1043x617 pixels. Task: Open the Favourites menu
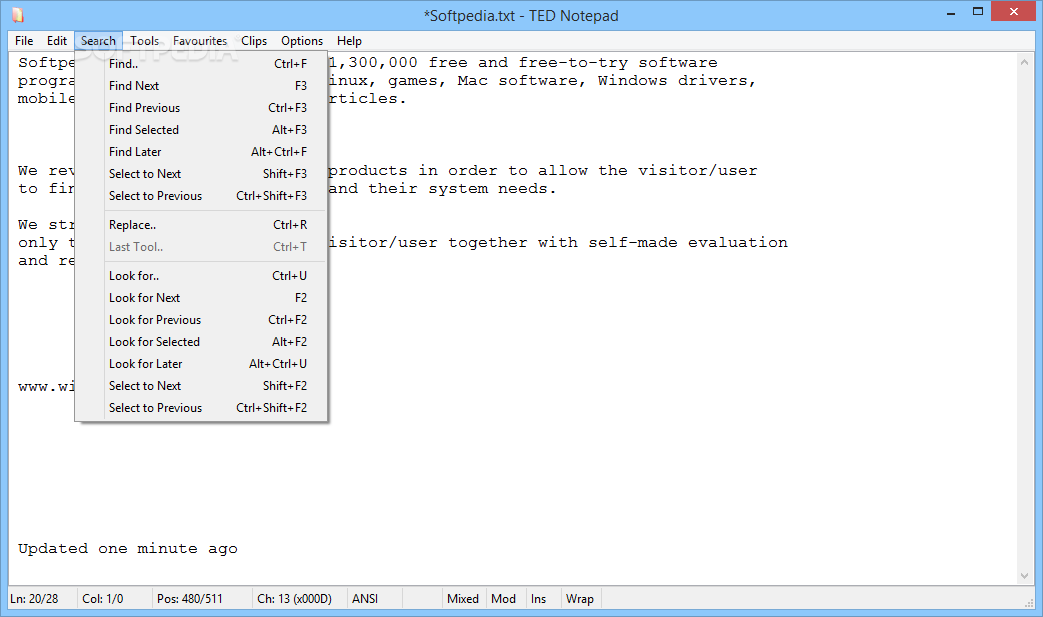tap(200, 41)
